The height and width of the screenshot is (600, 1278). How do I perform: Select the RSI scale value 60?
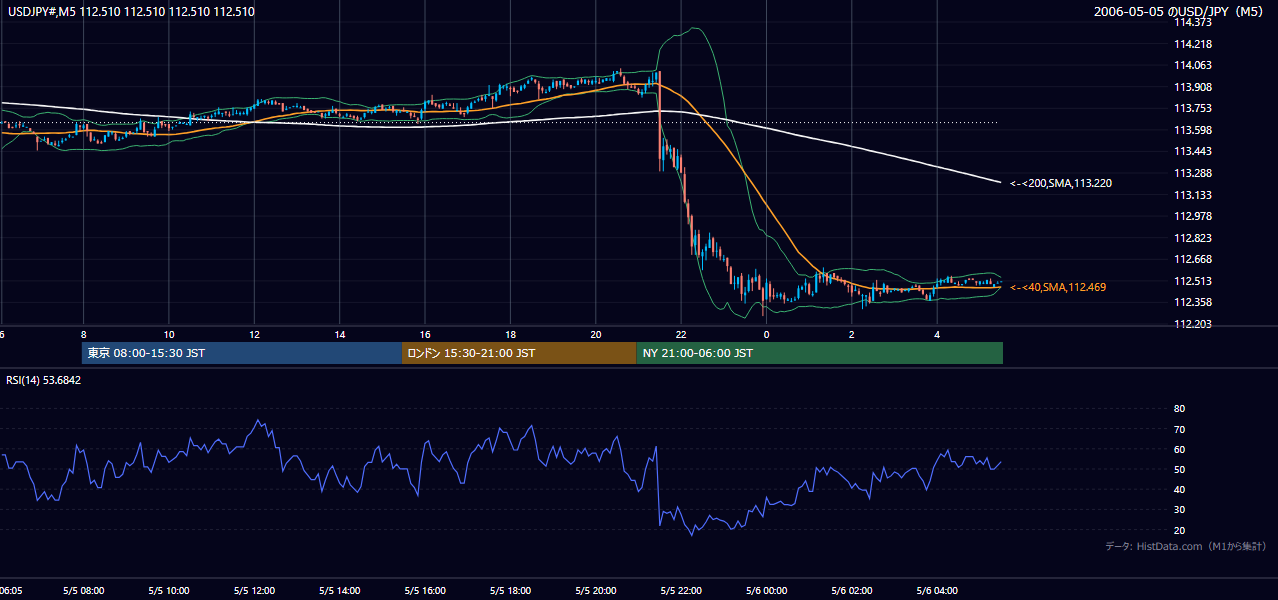[x=1179, y=449]
